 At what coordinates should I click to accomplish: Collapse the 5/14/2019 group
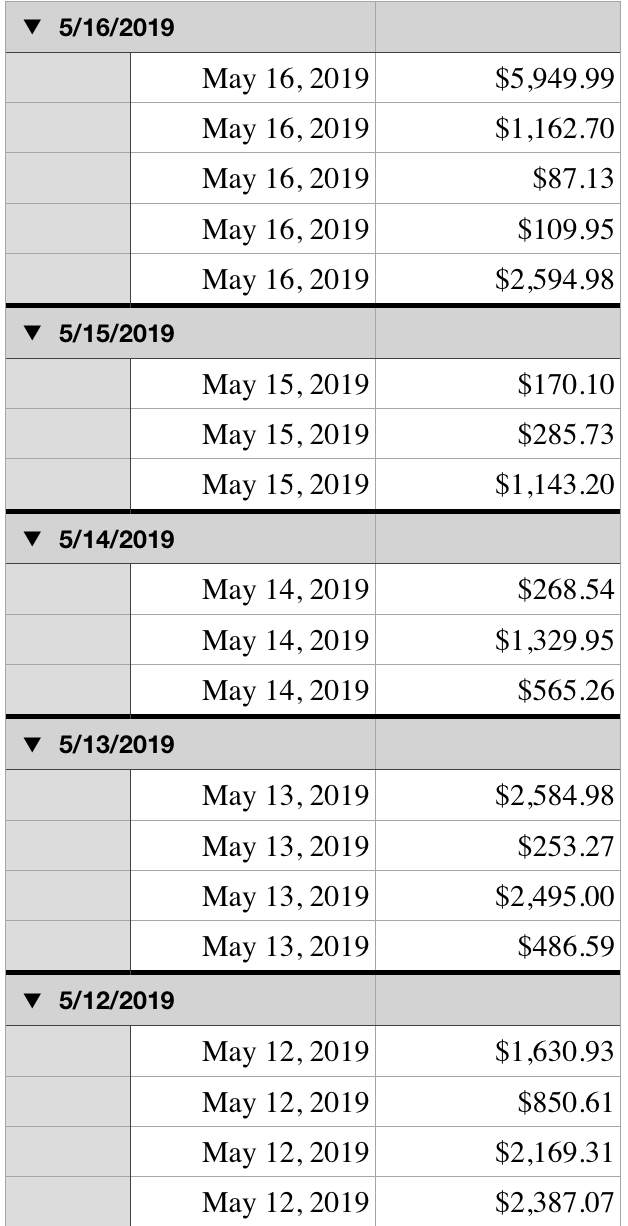click(x=36, y=540)
